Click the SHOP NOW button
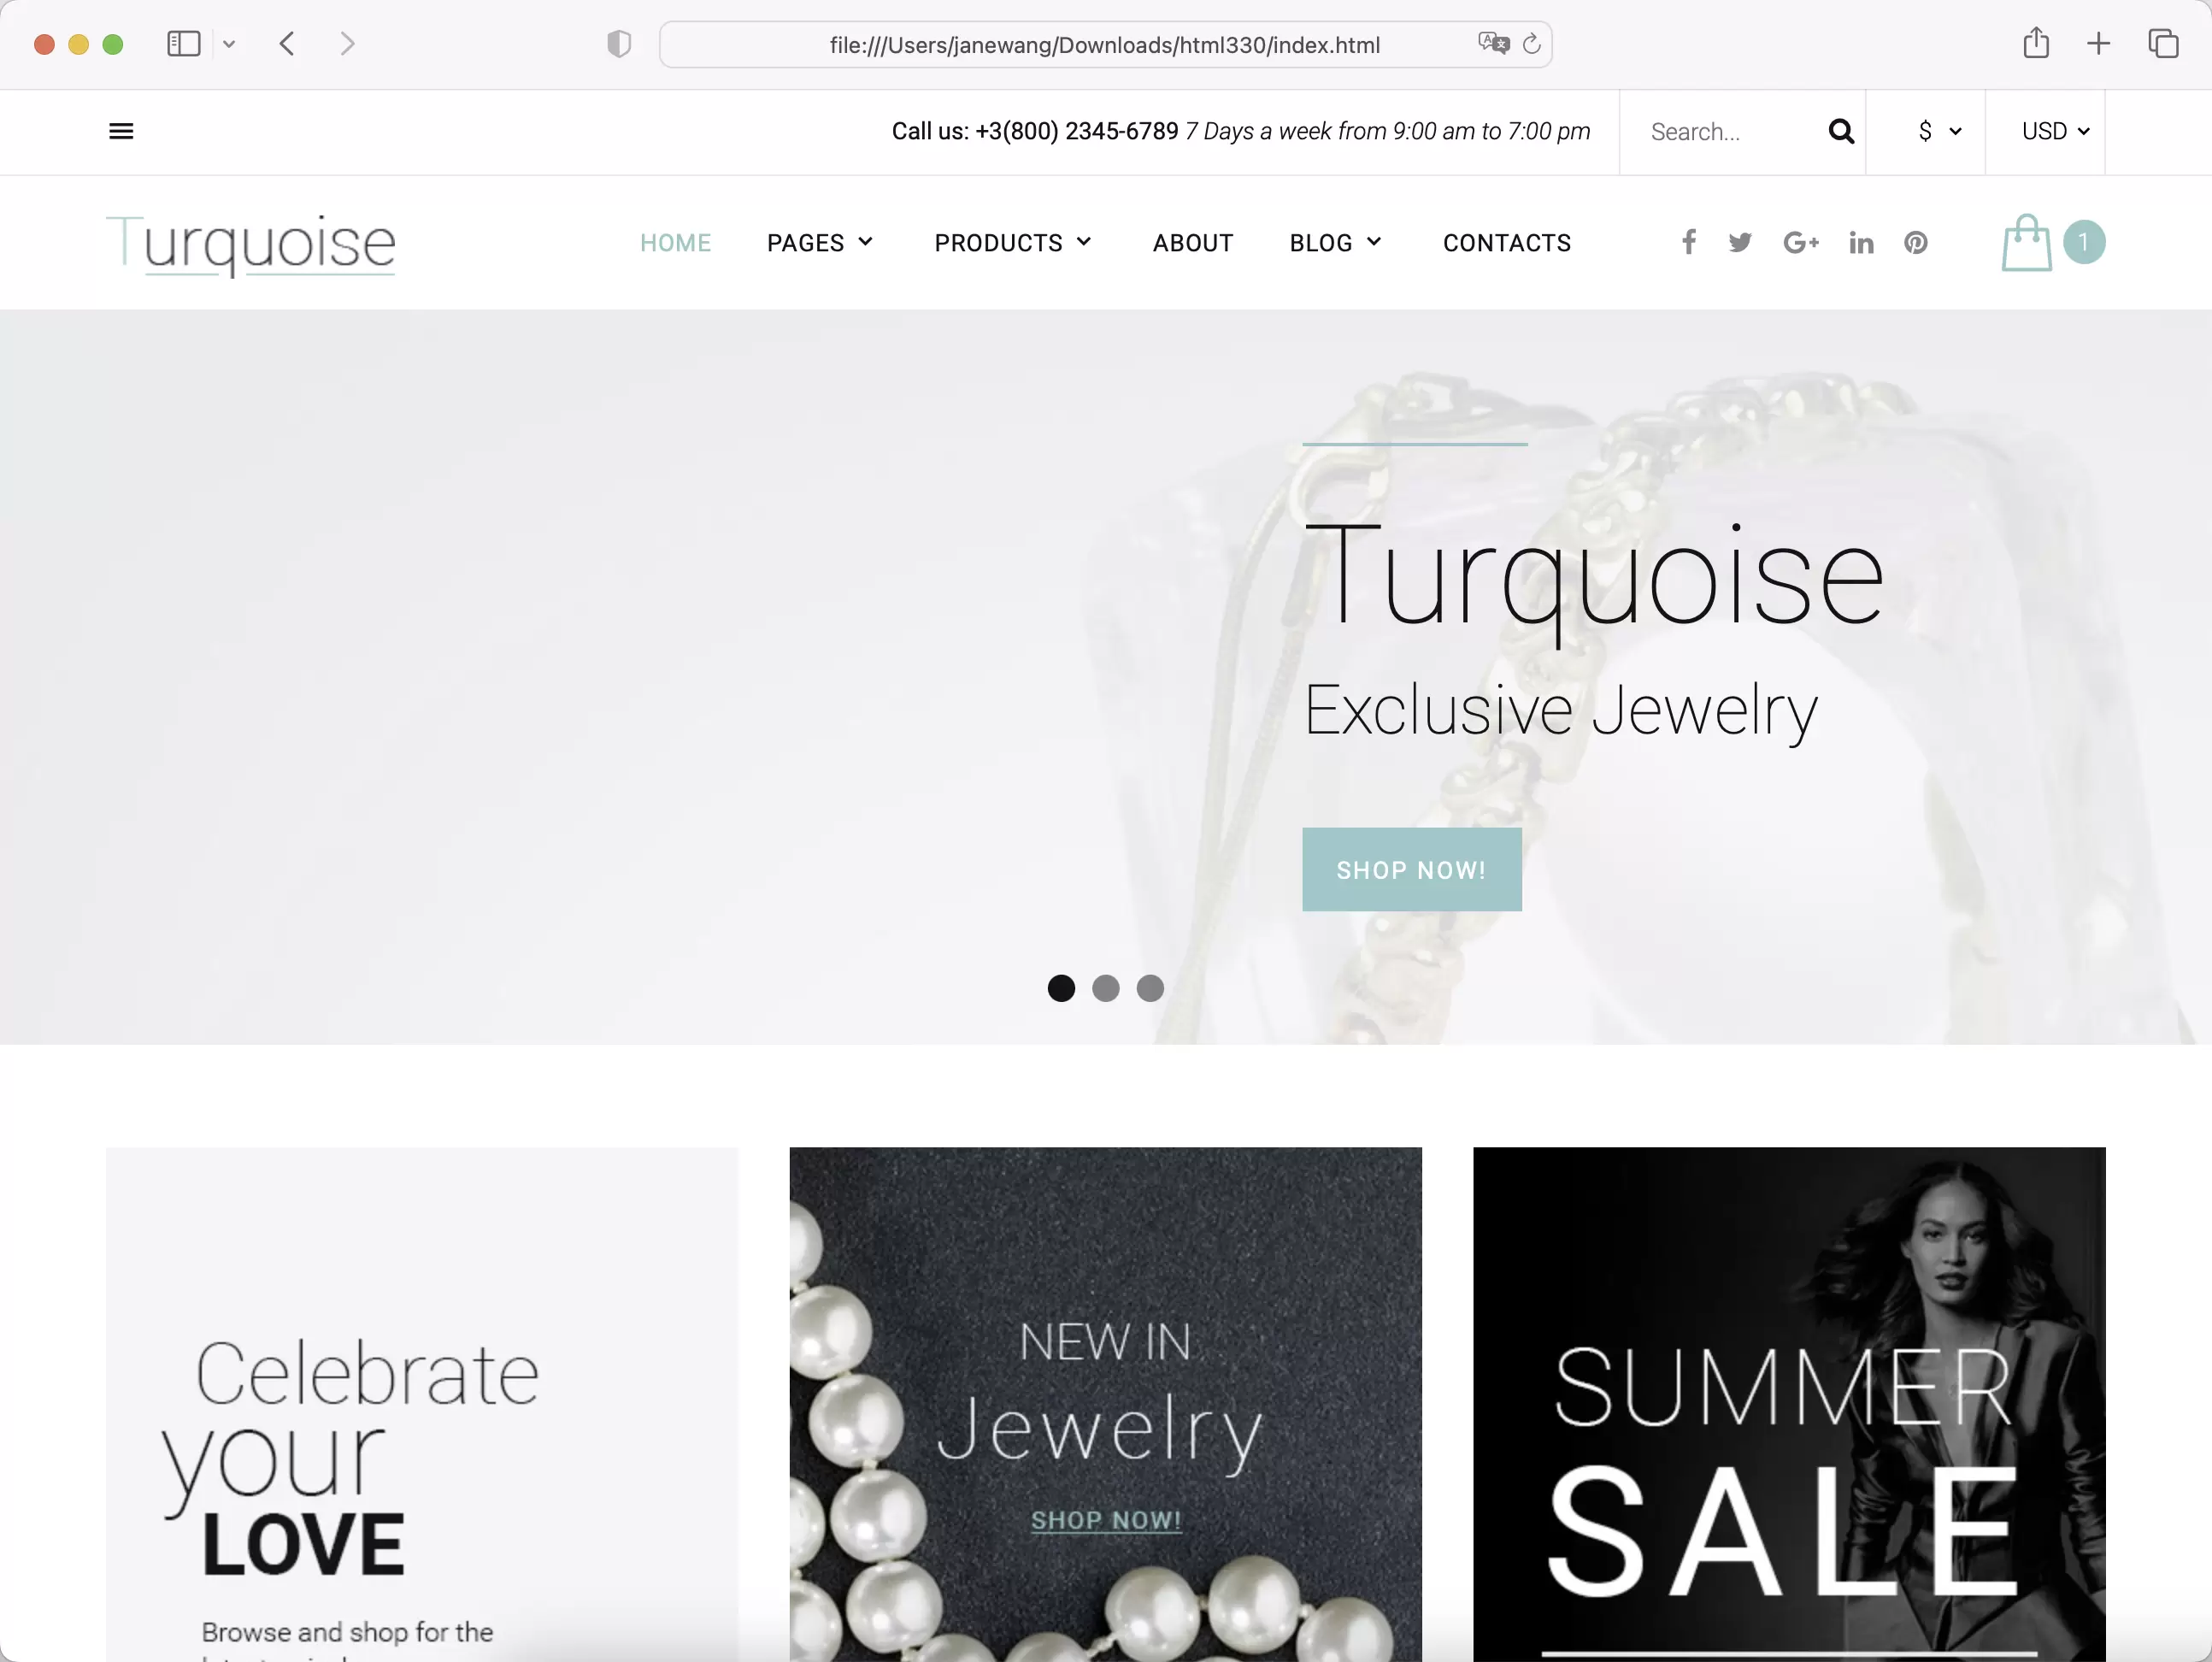Viewport: 2212px width, 1662px height. tap(1409, 869)
